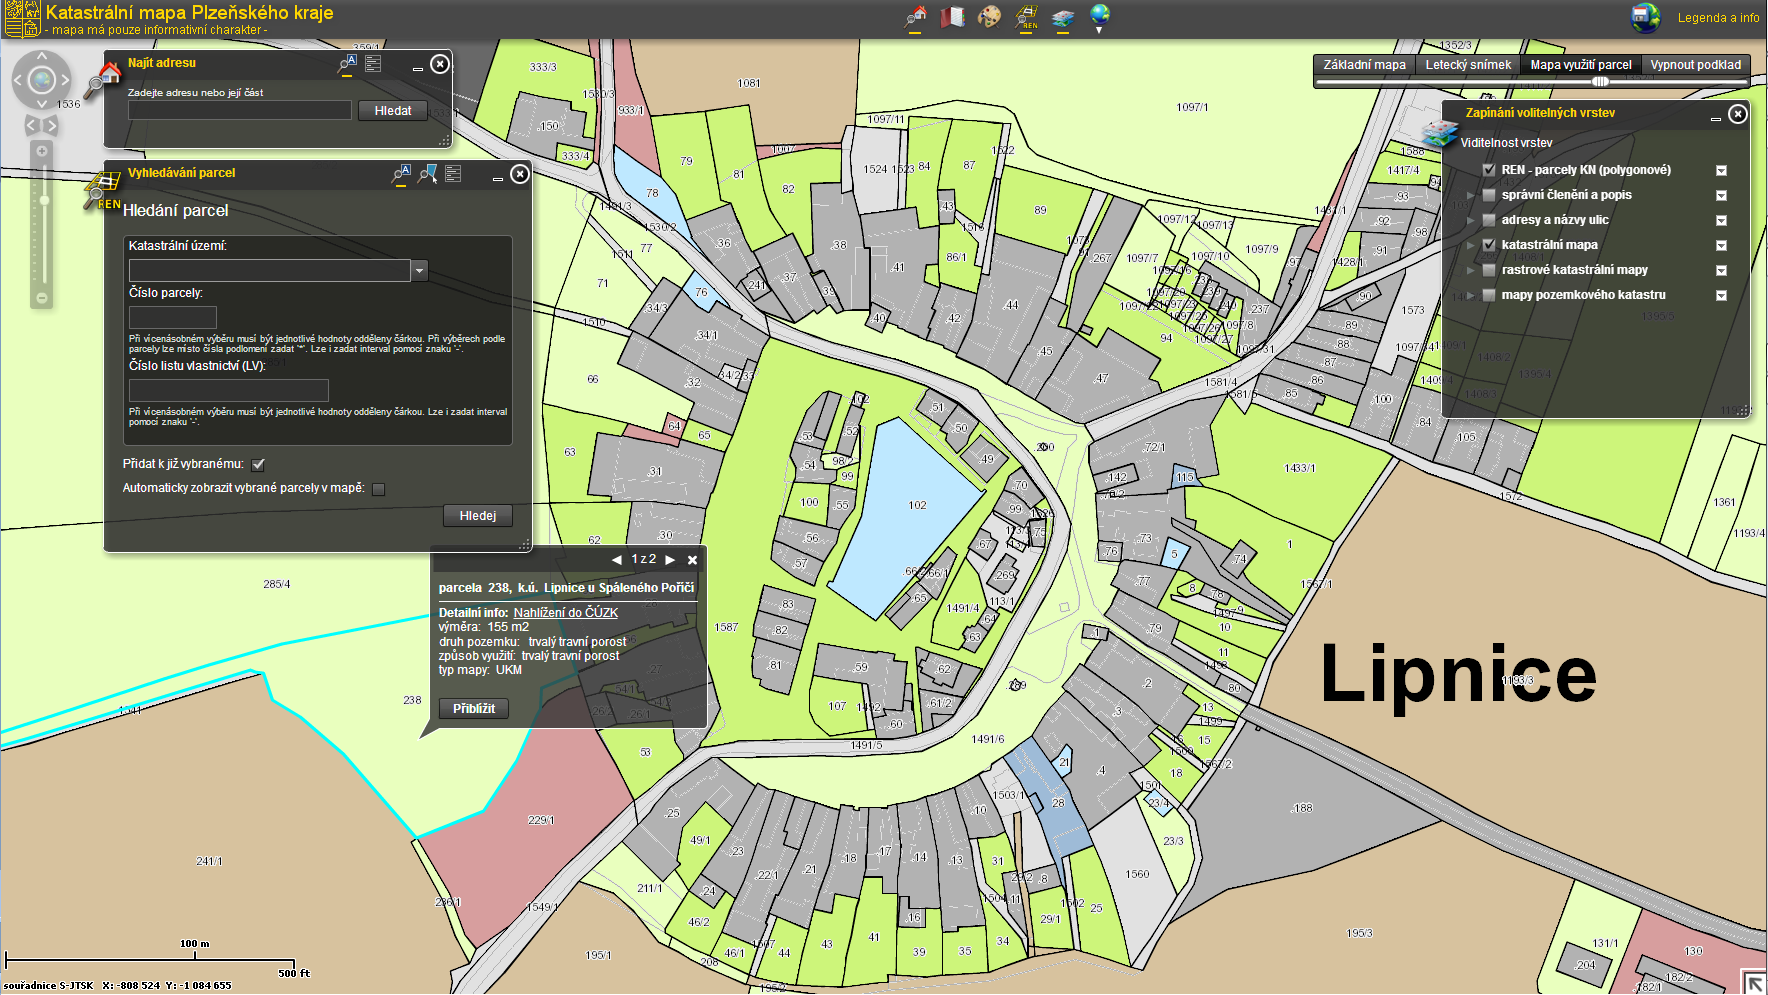
Task: Uncheck REN - parcely KN layer
Action: click(1489, 170)
